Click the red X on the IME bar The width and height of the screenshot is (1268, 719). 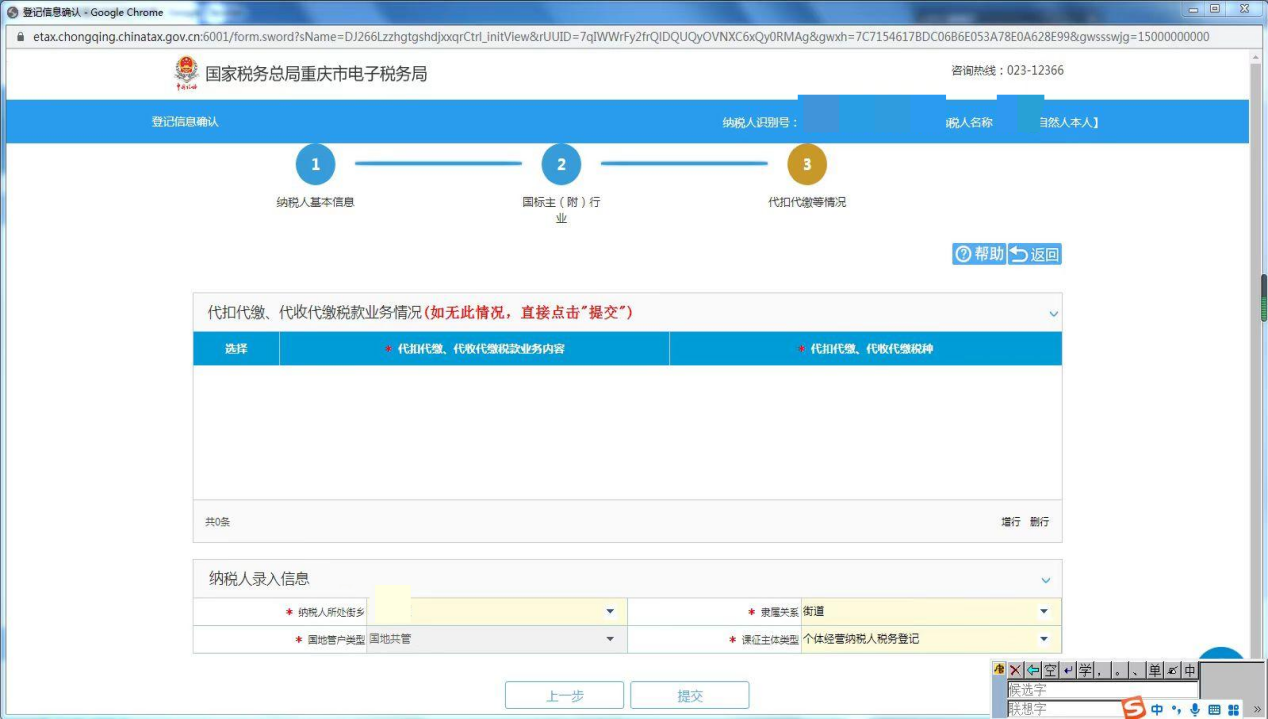[x=1015, y=670]
